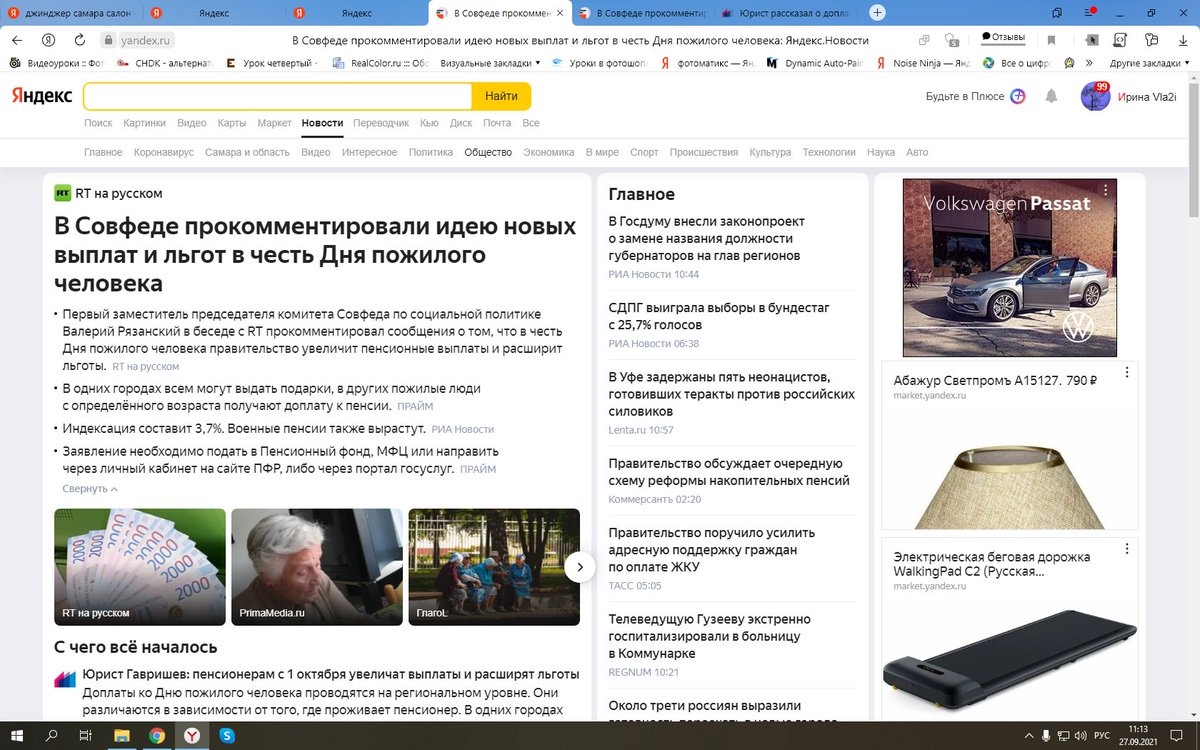Click the RT на русском source logo

[63, 193]
